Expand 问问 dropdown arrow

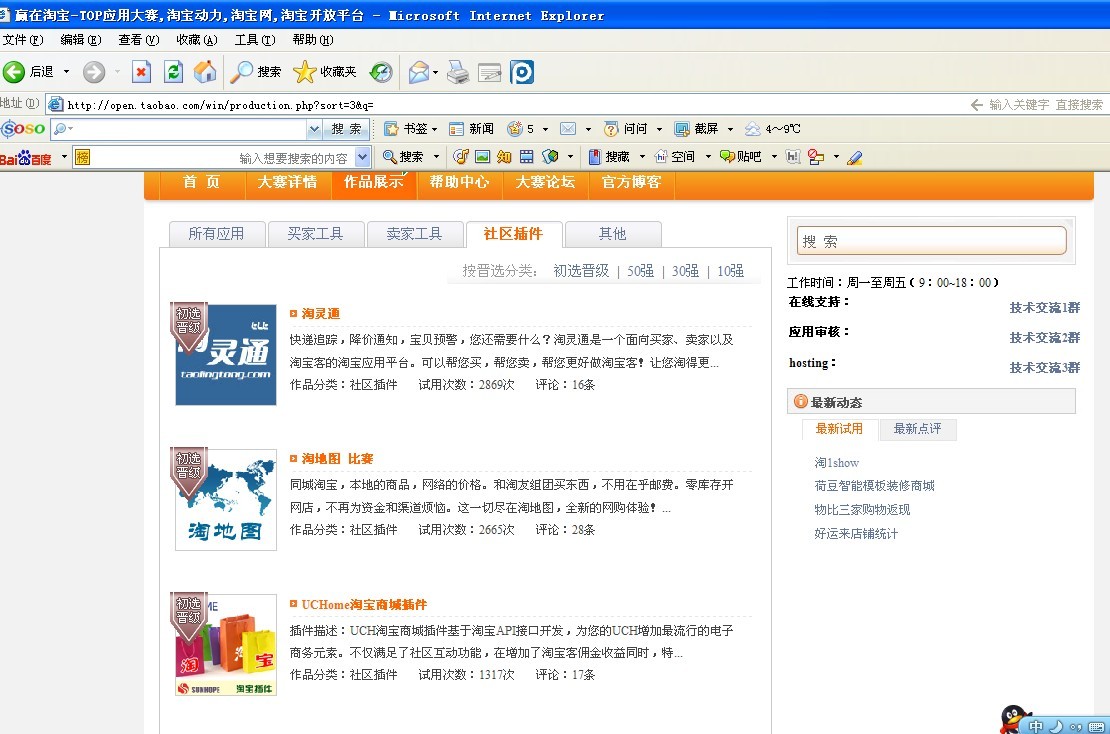659,130
